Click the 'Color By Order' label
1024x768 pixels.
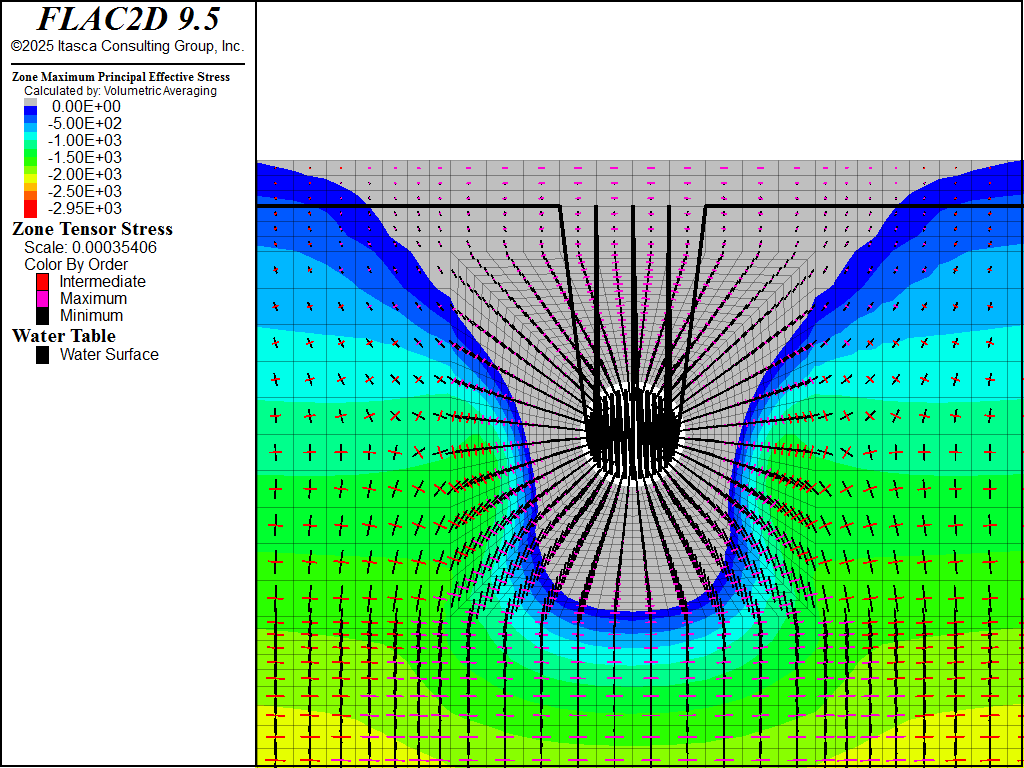(76, 264)
